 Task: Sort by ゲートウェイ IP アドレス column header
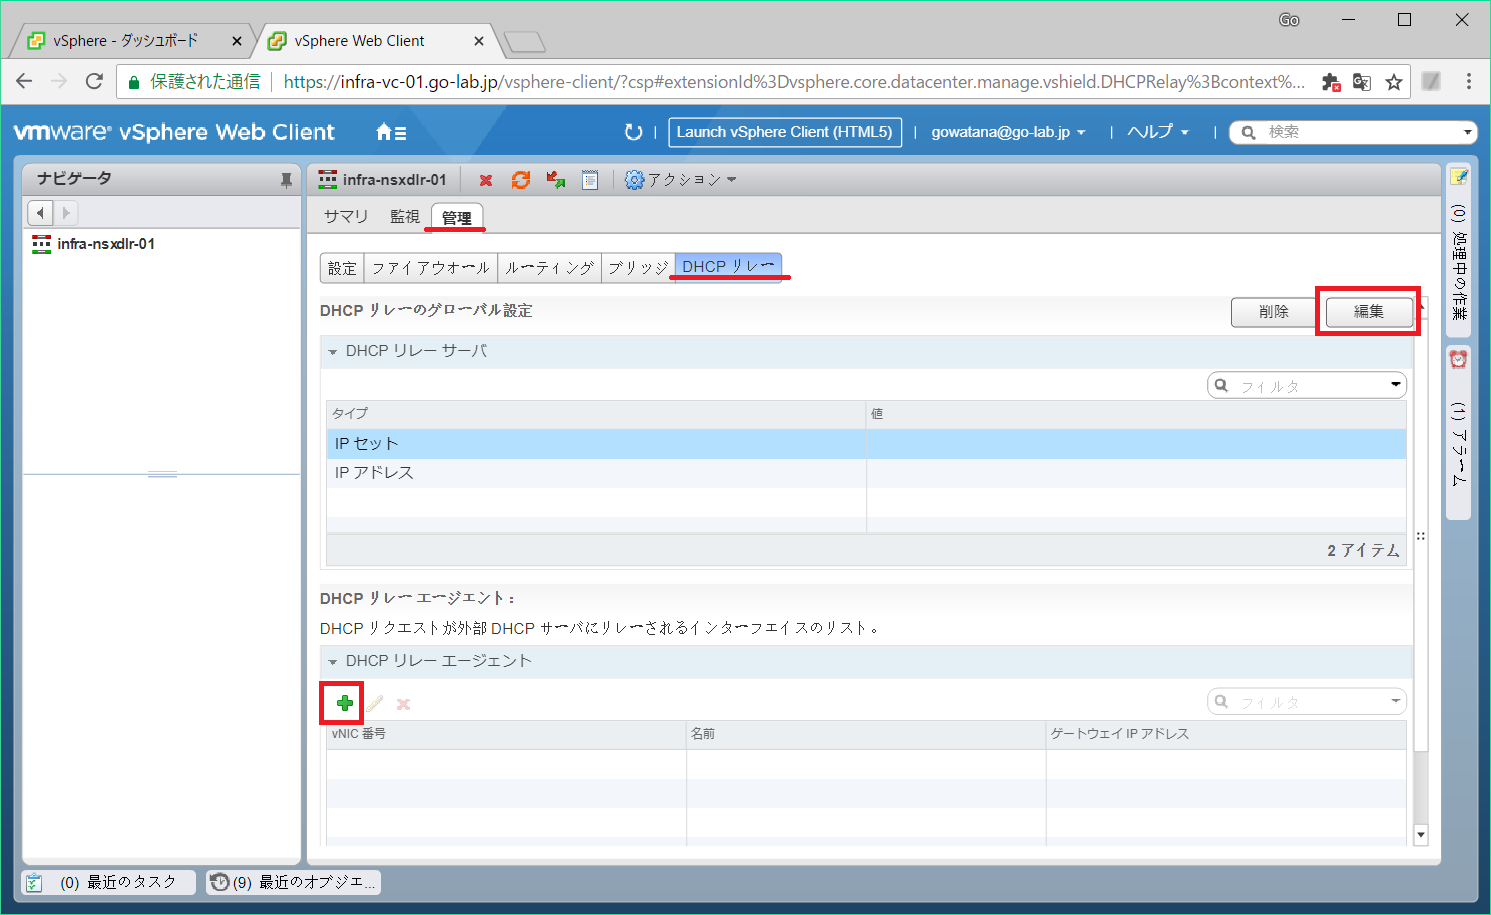click(x=1226, y=734)
